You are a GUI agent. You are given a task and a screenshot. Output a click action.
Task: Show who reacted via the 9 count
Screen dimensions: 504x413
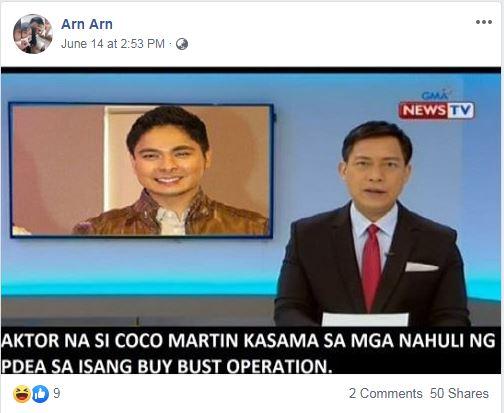pos(57,393)
